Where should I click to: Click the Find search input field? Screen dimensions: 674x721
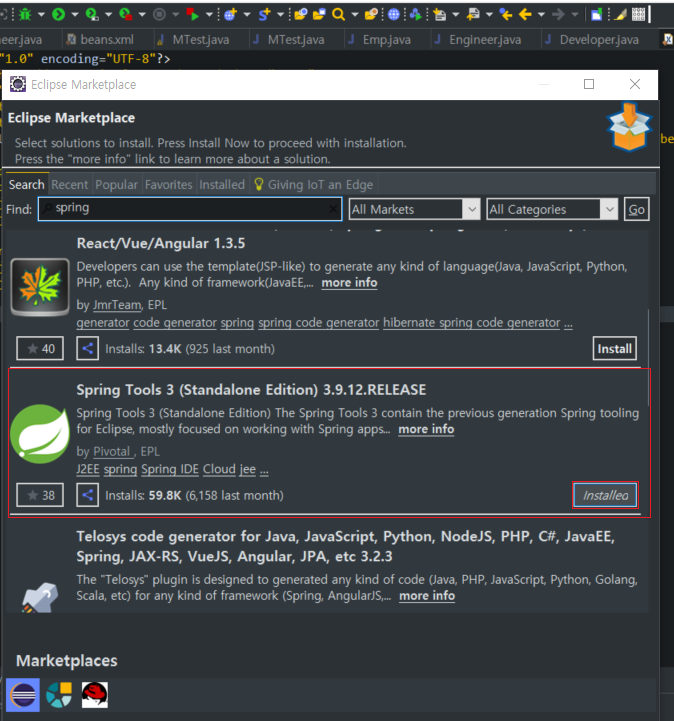pyautogui.click(x=190, y=209)
